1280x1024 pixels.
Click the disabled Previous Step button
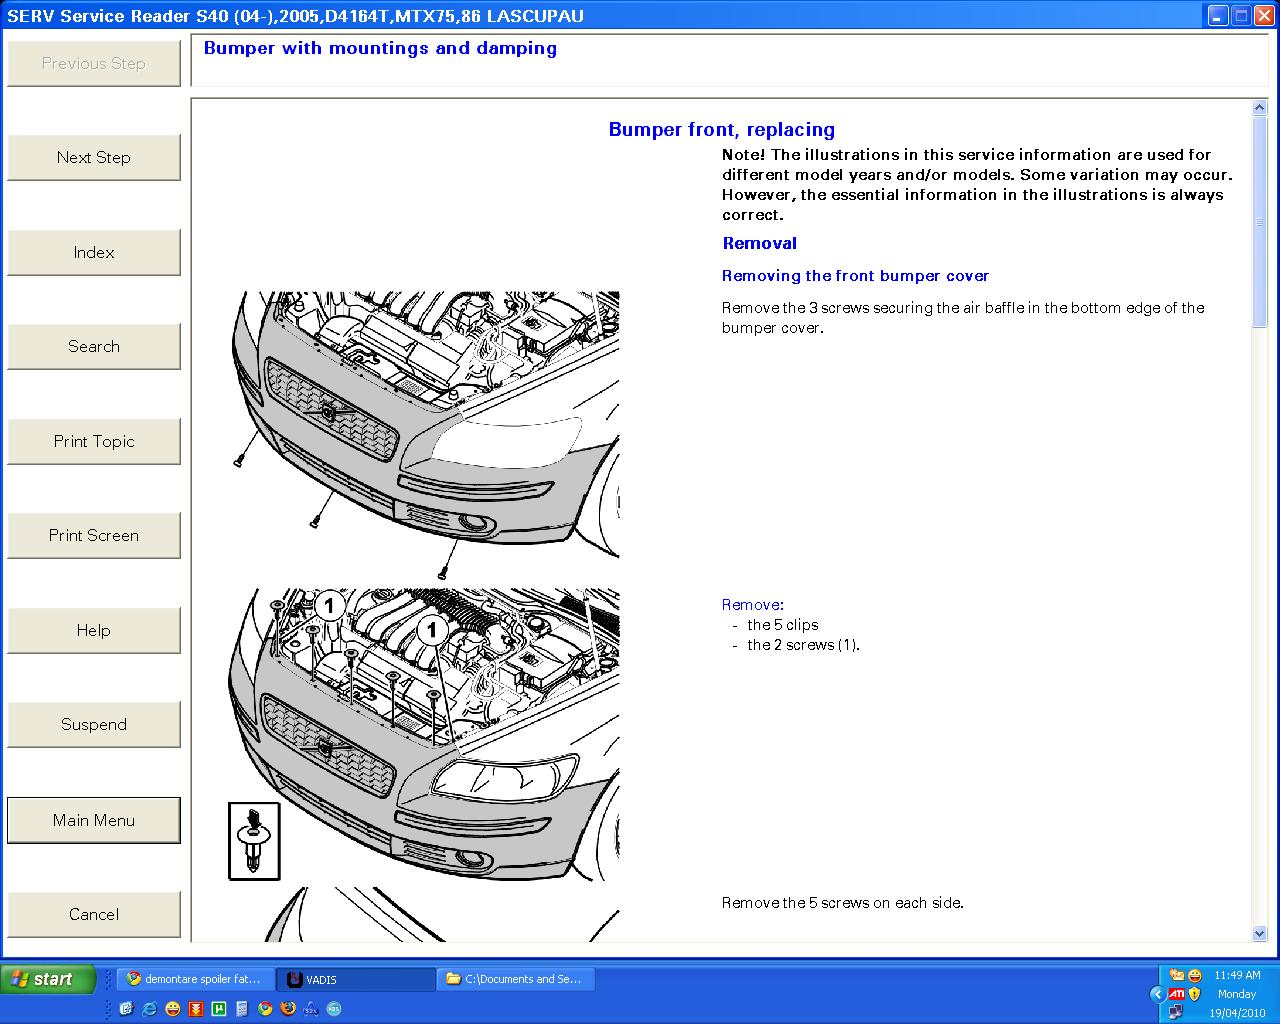[x=94, y=63]
